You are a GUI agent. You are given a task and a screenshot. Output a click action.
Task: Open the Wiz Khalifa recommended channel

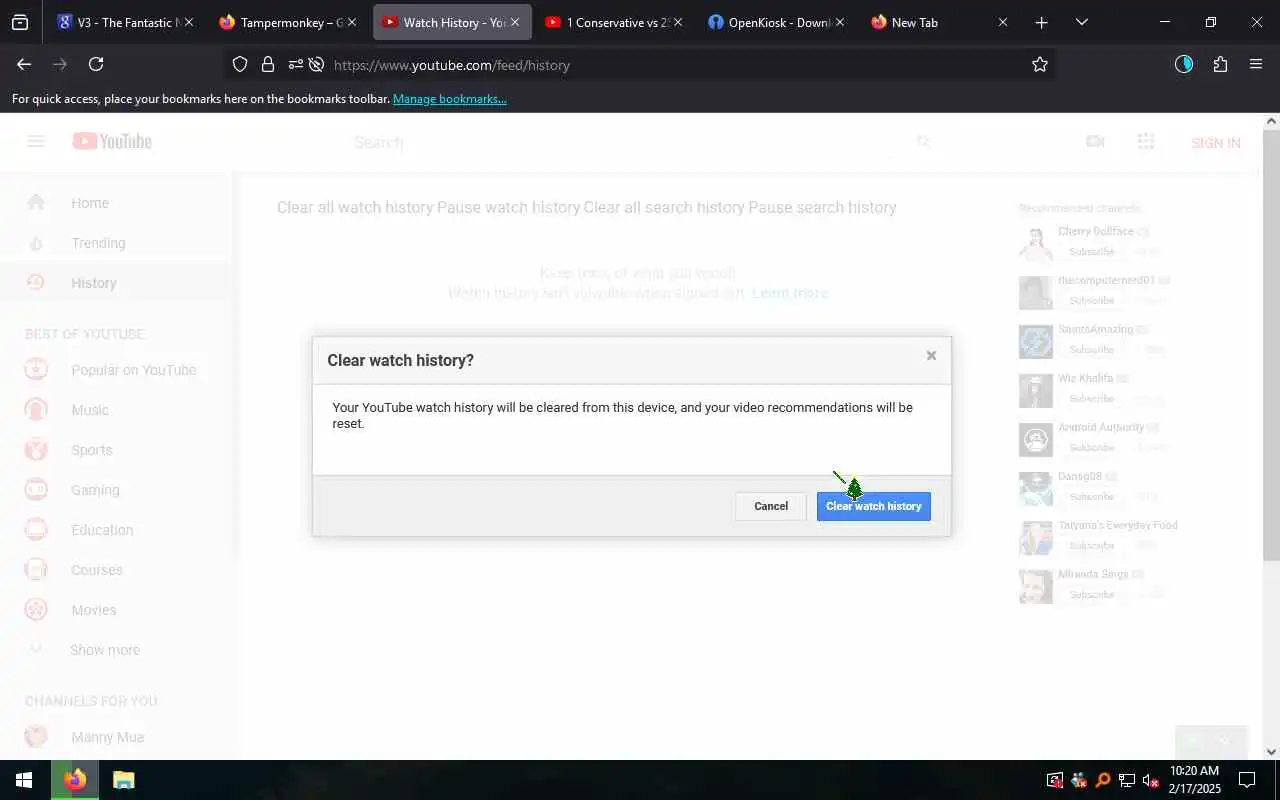tap(1085, 379)
